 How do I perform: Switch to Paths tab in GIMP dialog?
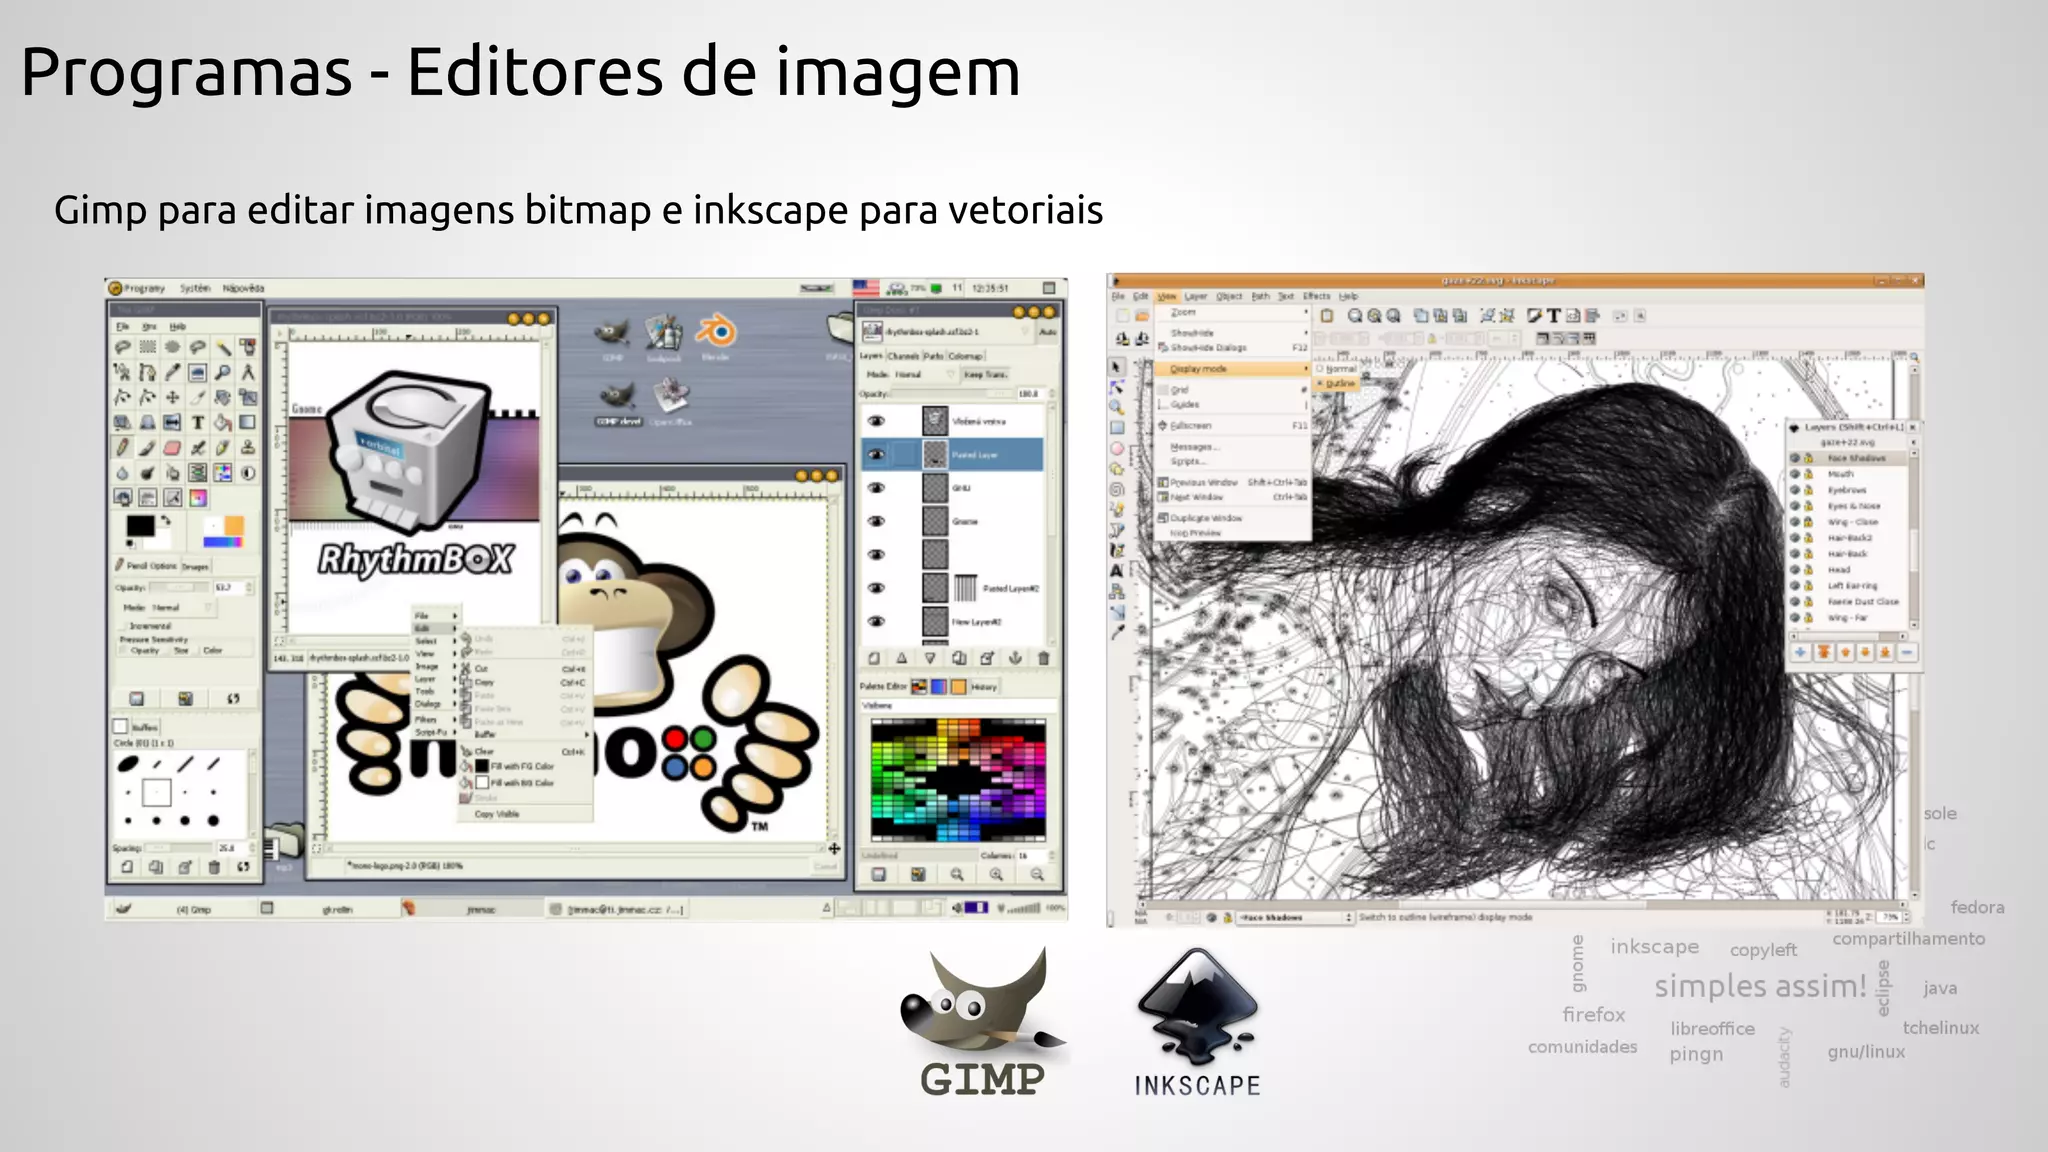tap(933, 356)
